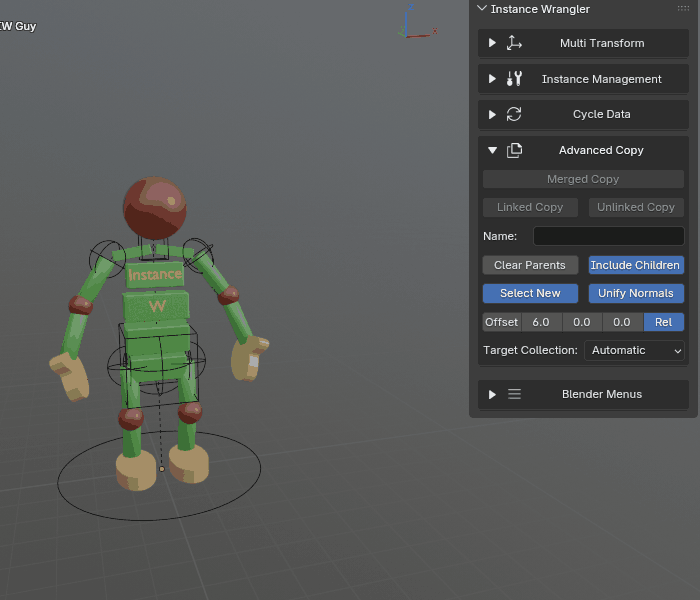Open the Cycle Data panel label
Screen dimensions: 700x600
(601, 114)
